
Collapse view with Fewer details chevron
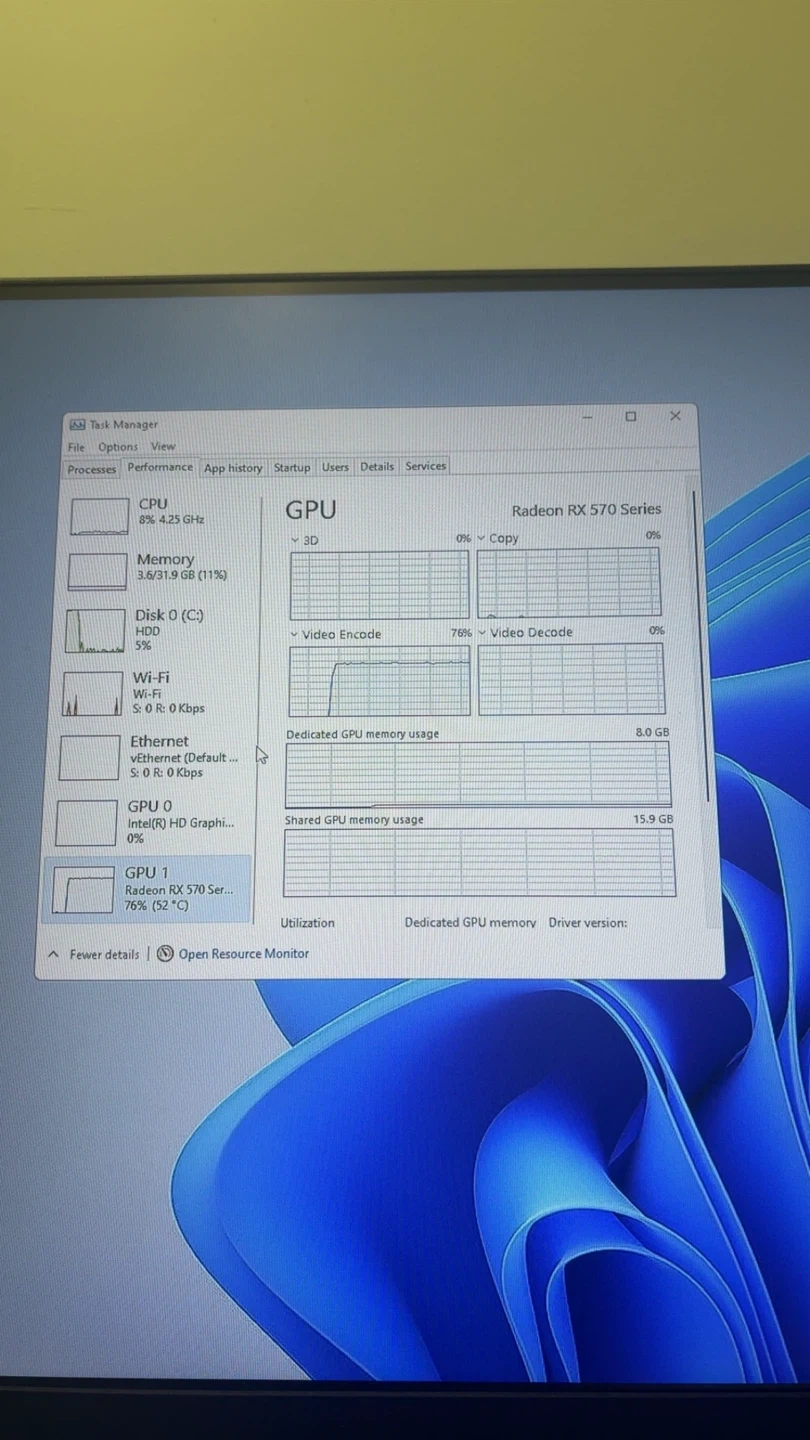tap(54, 955)
